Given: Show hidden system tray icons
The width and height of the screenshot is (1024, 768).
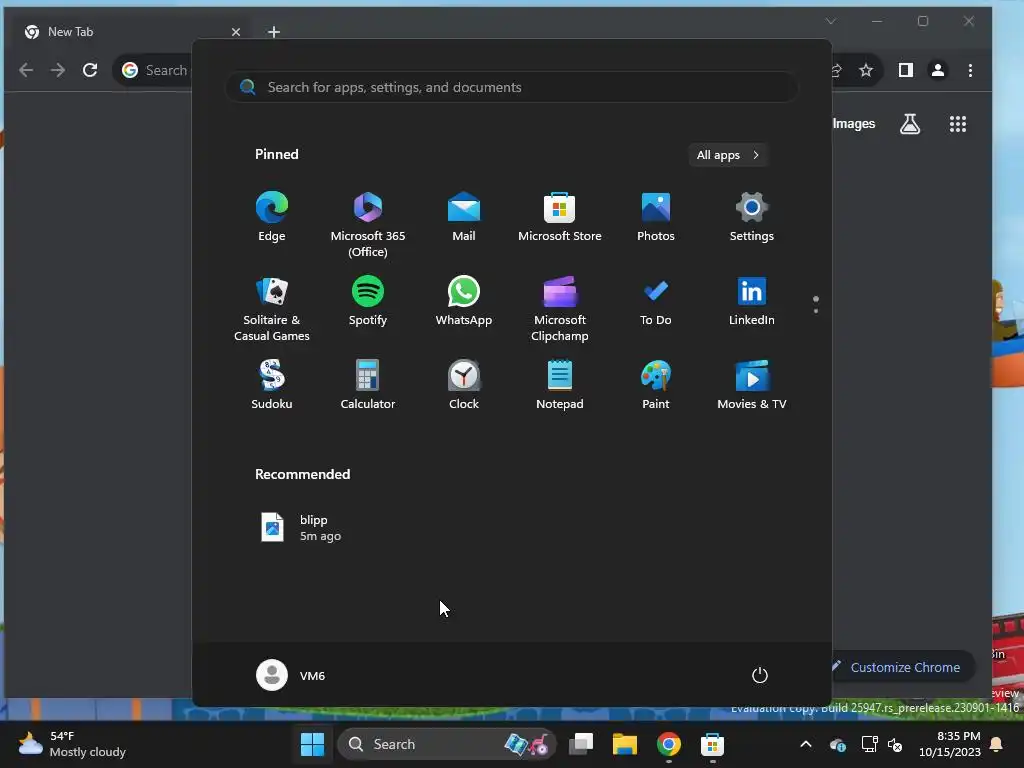Looking at the screenshot, I should tap(806, 744).
